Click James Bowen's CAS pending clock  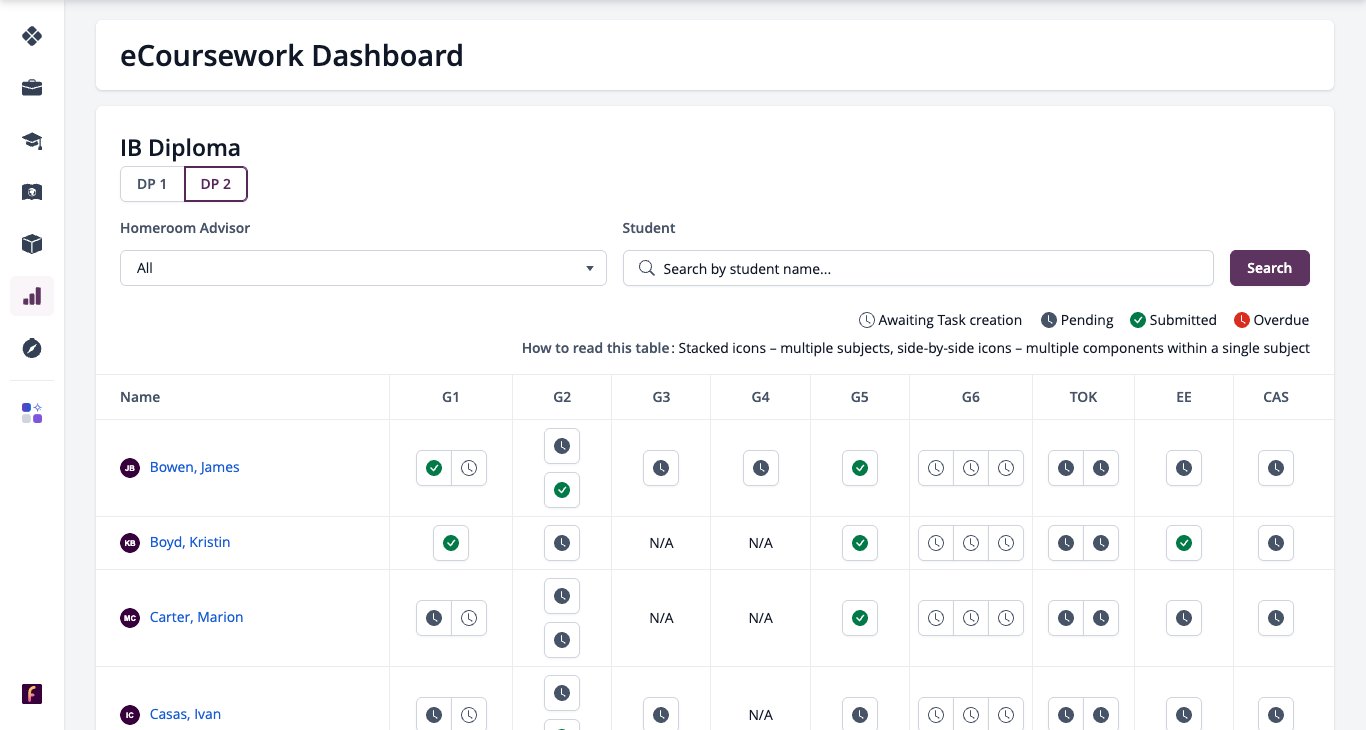tap(1276, 468)
